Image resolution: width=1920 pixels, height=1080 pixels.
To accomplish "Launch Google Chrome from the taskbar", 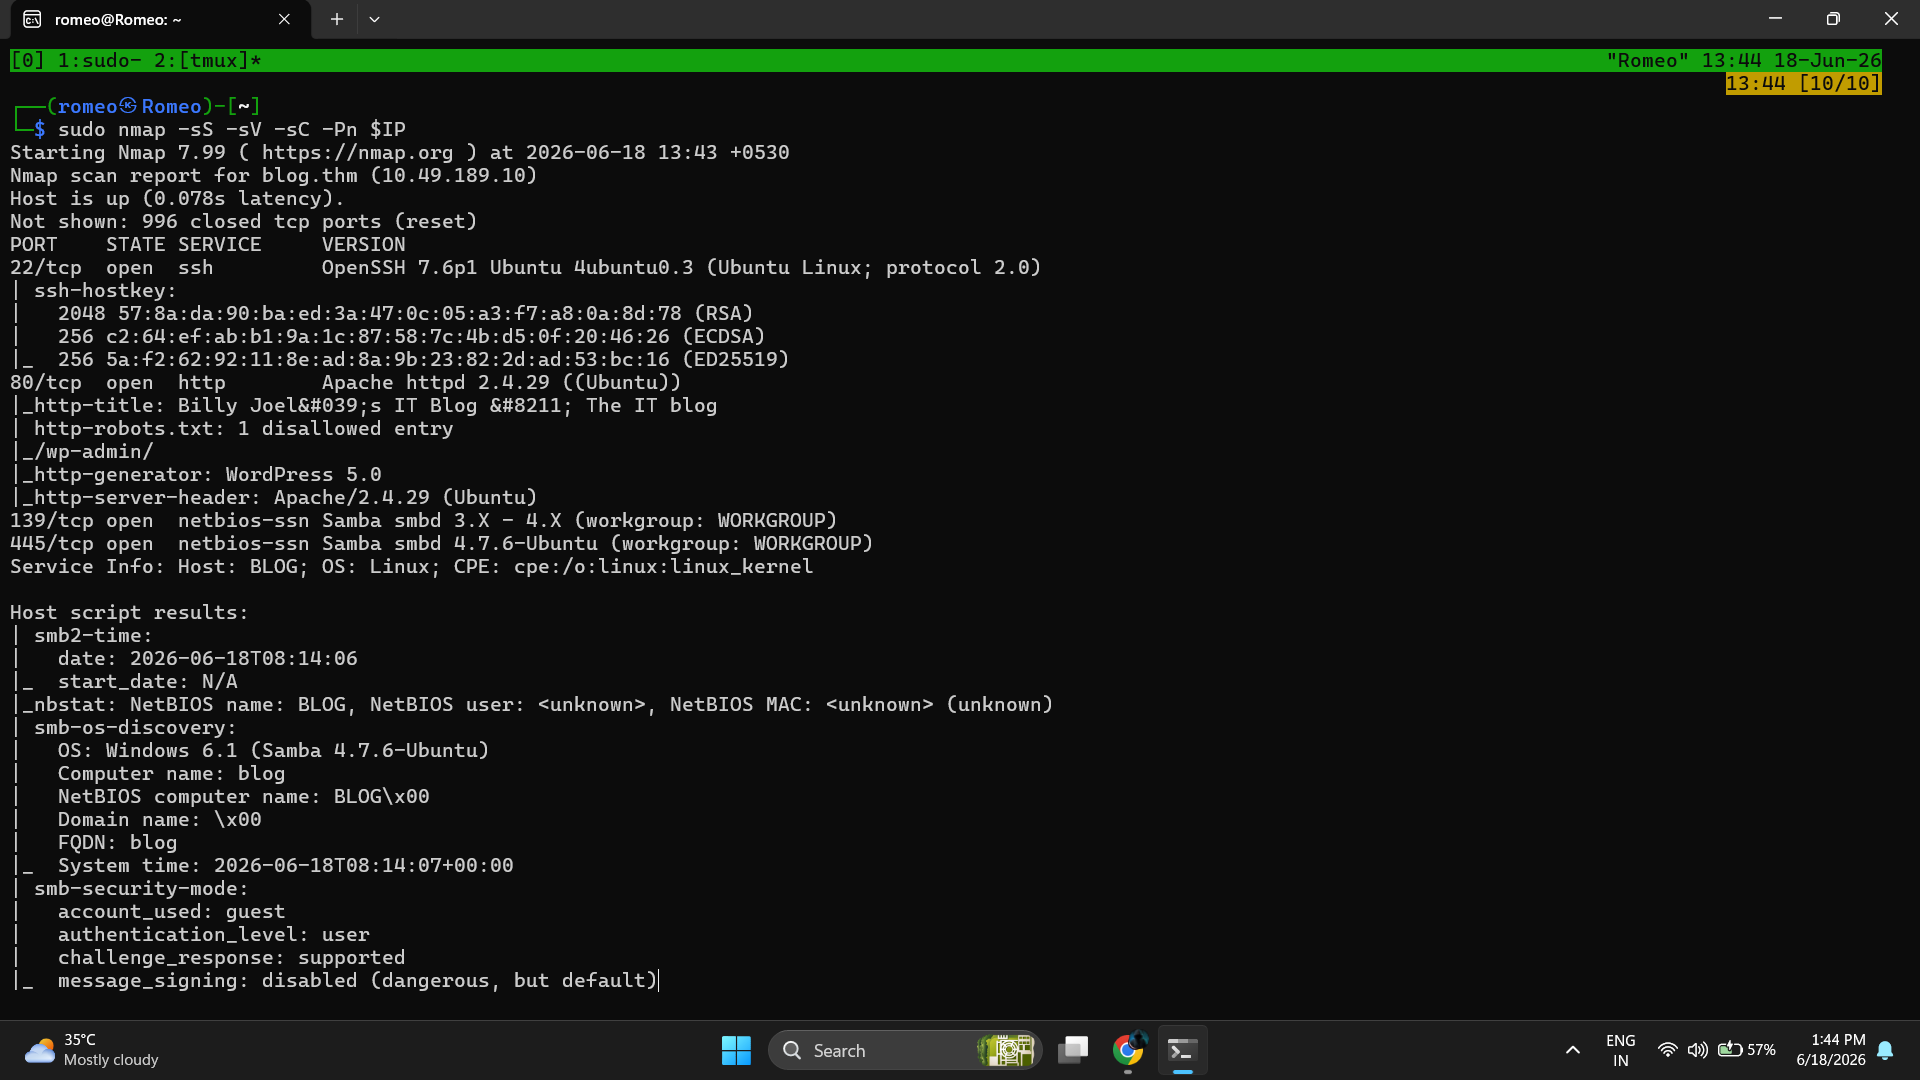I will [x=1128, y=1050].
